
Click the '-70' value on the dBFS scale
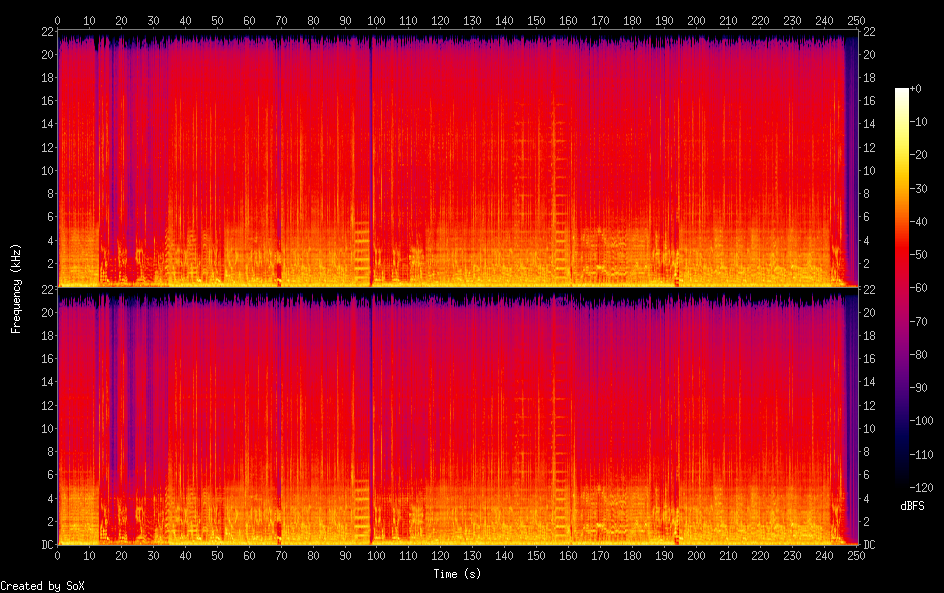[x=918, y=321]
